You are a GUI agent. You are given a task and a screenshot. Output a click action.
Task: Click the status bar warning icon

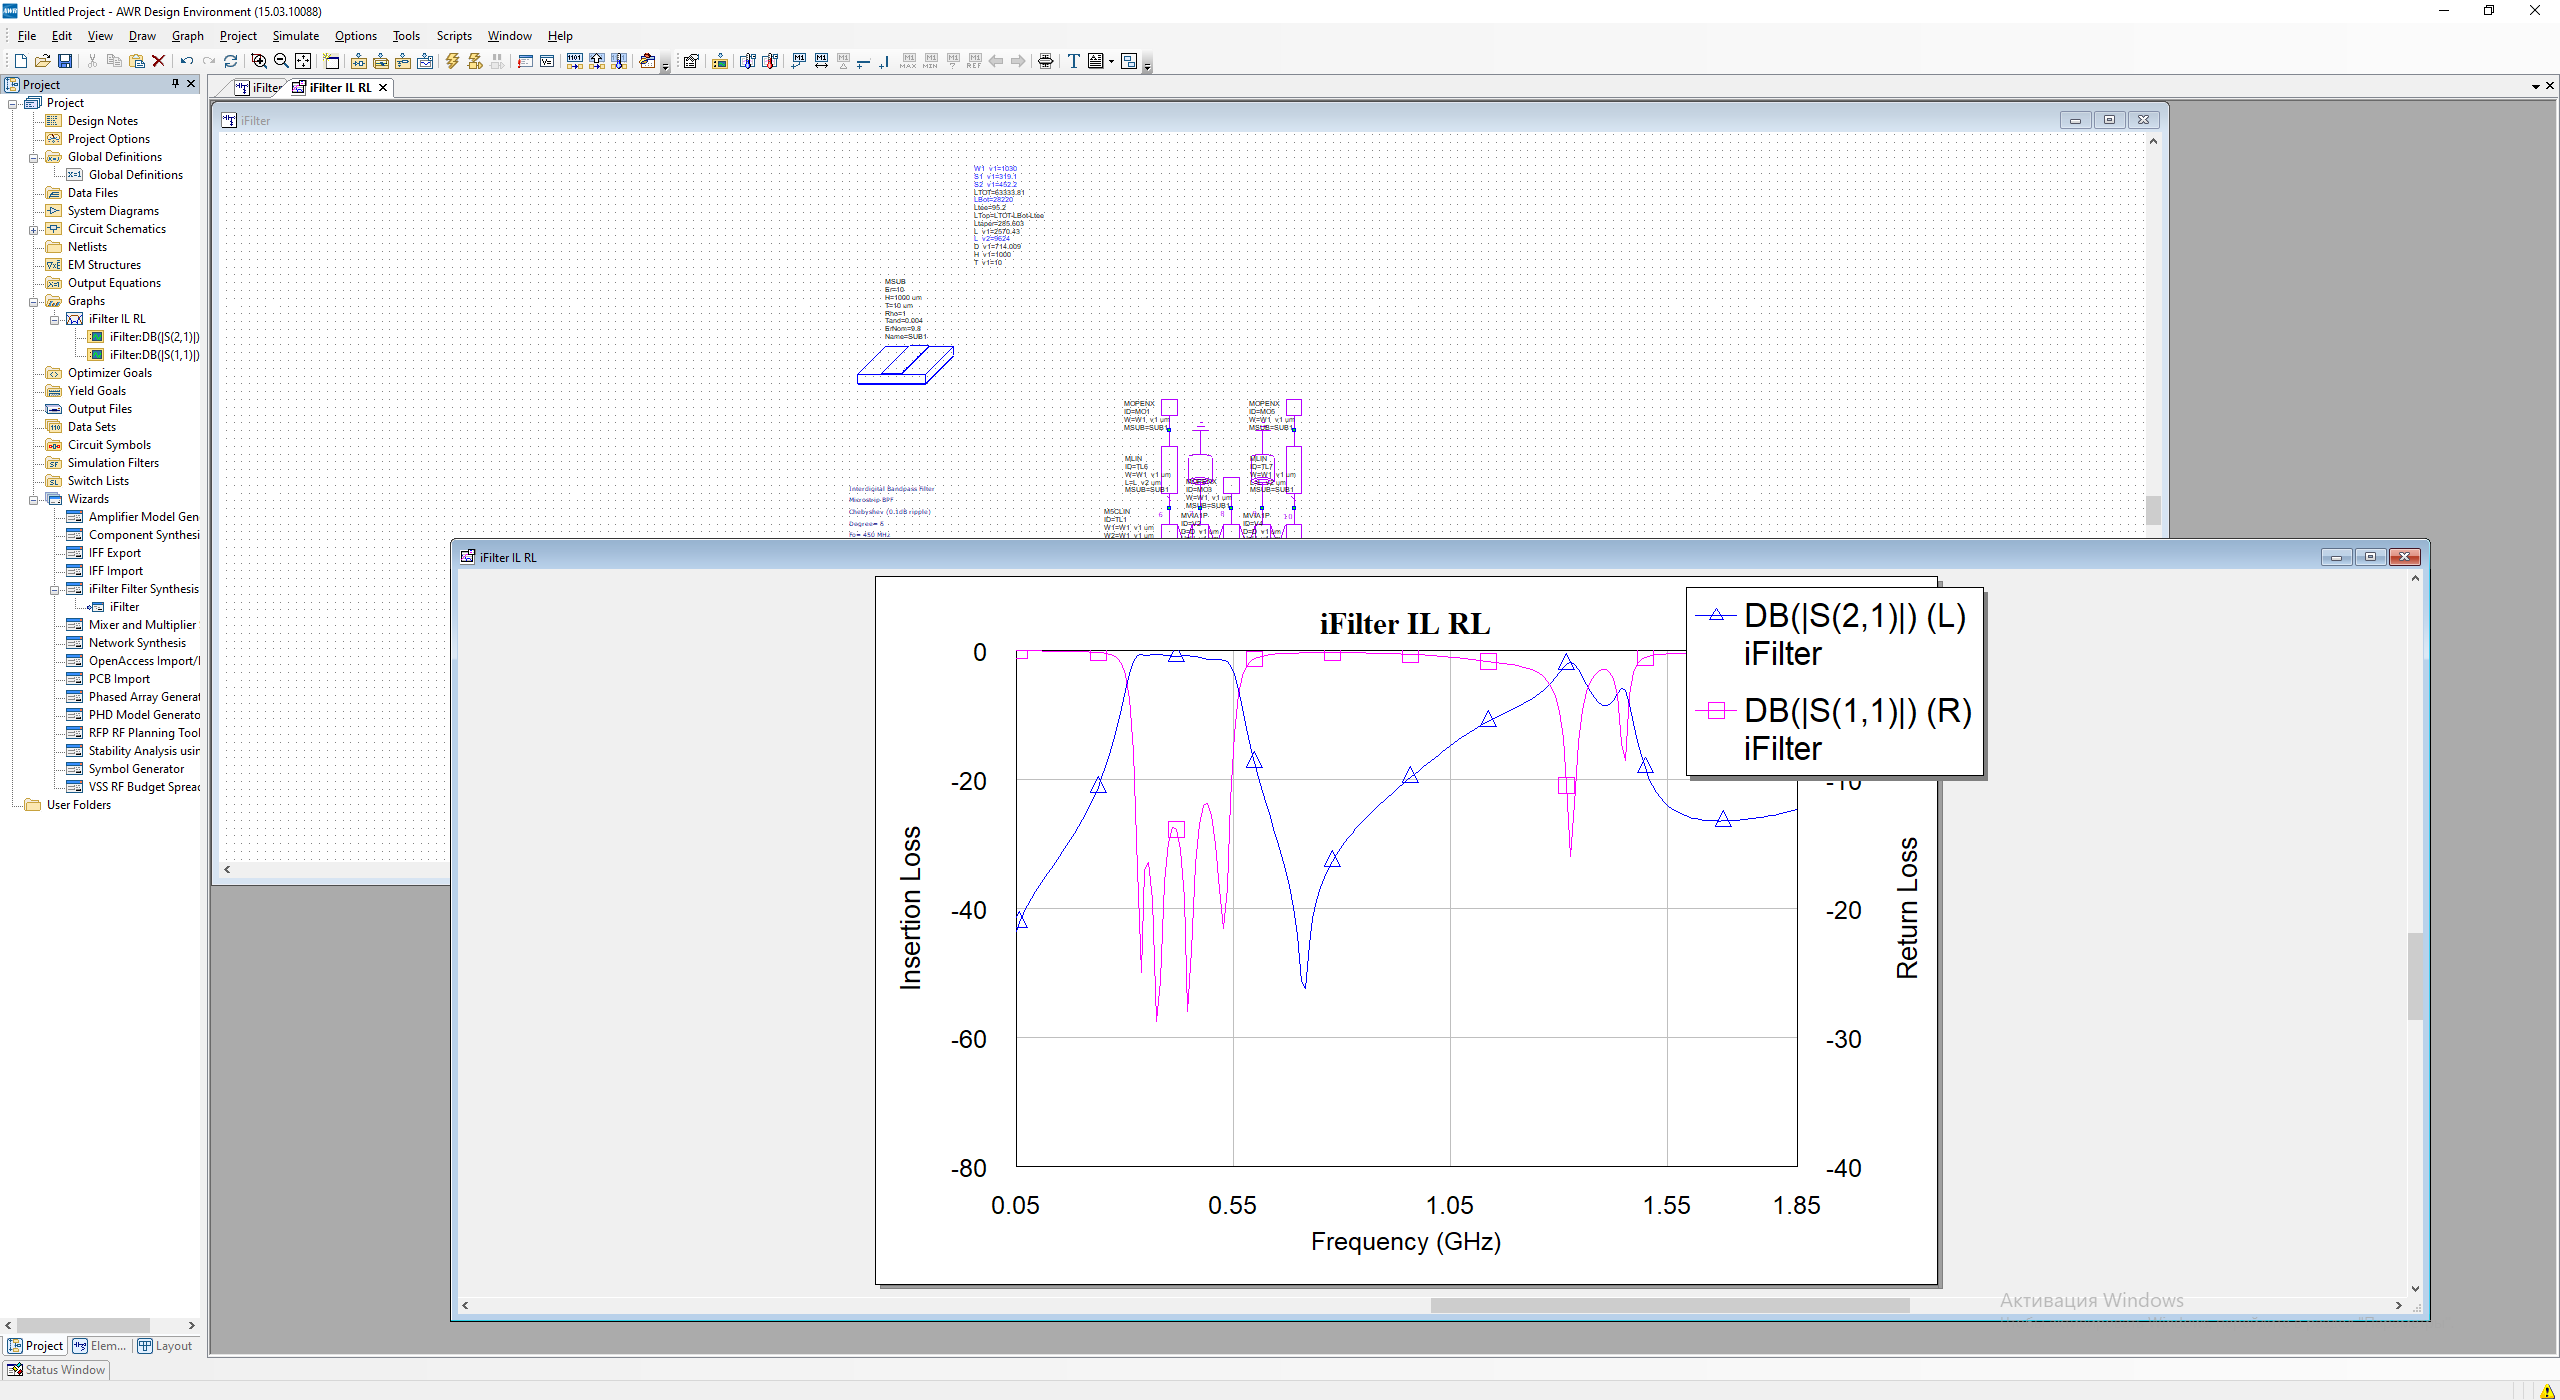pos(2547,1391)
